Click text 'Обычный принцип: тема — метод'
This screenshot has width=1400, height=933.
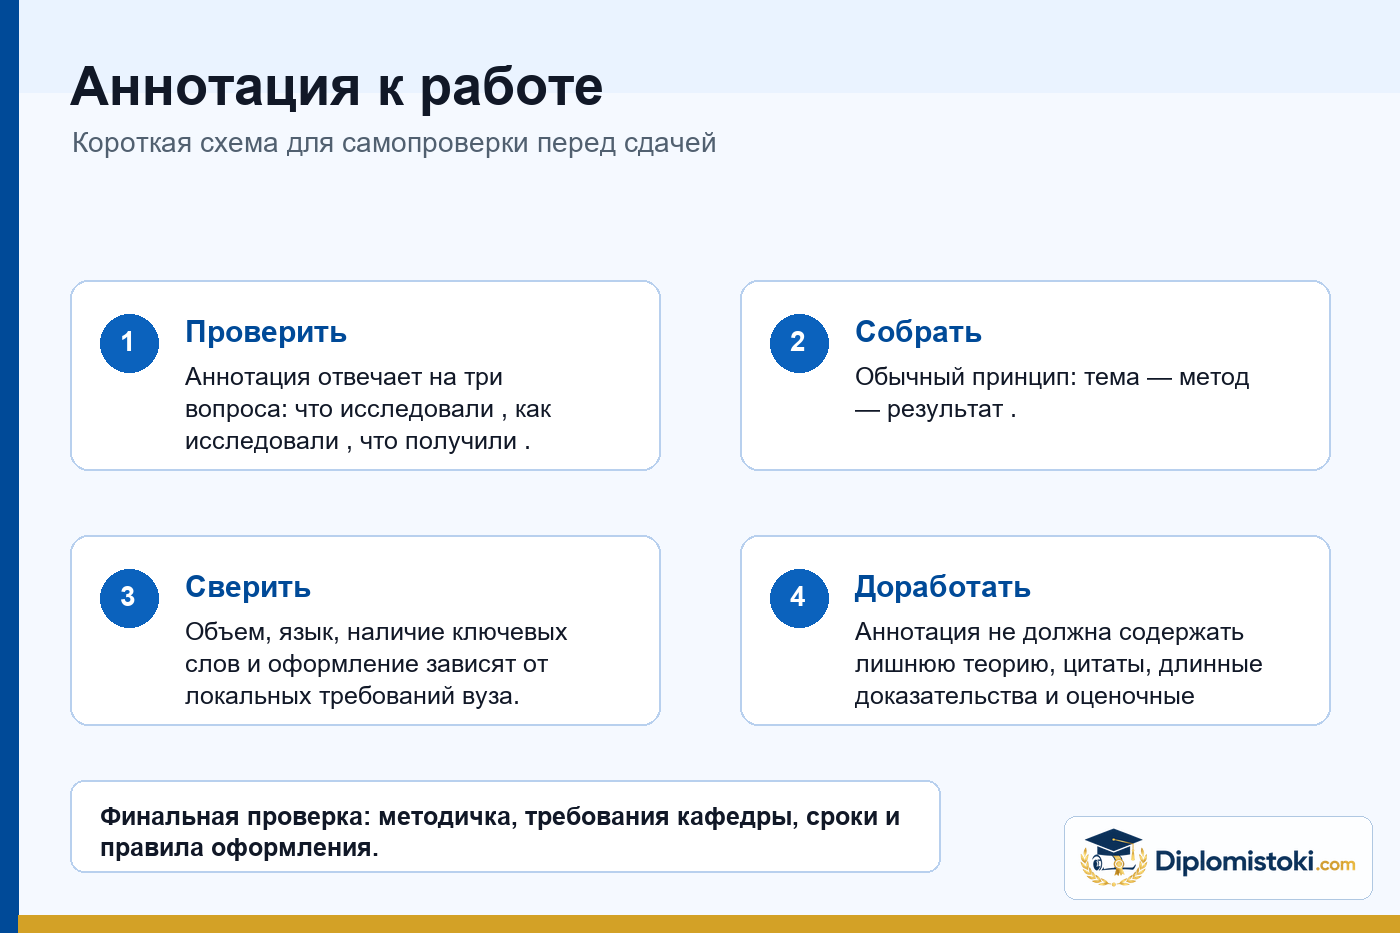(x=1052, y=377)
